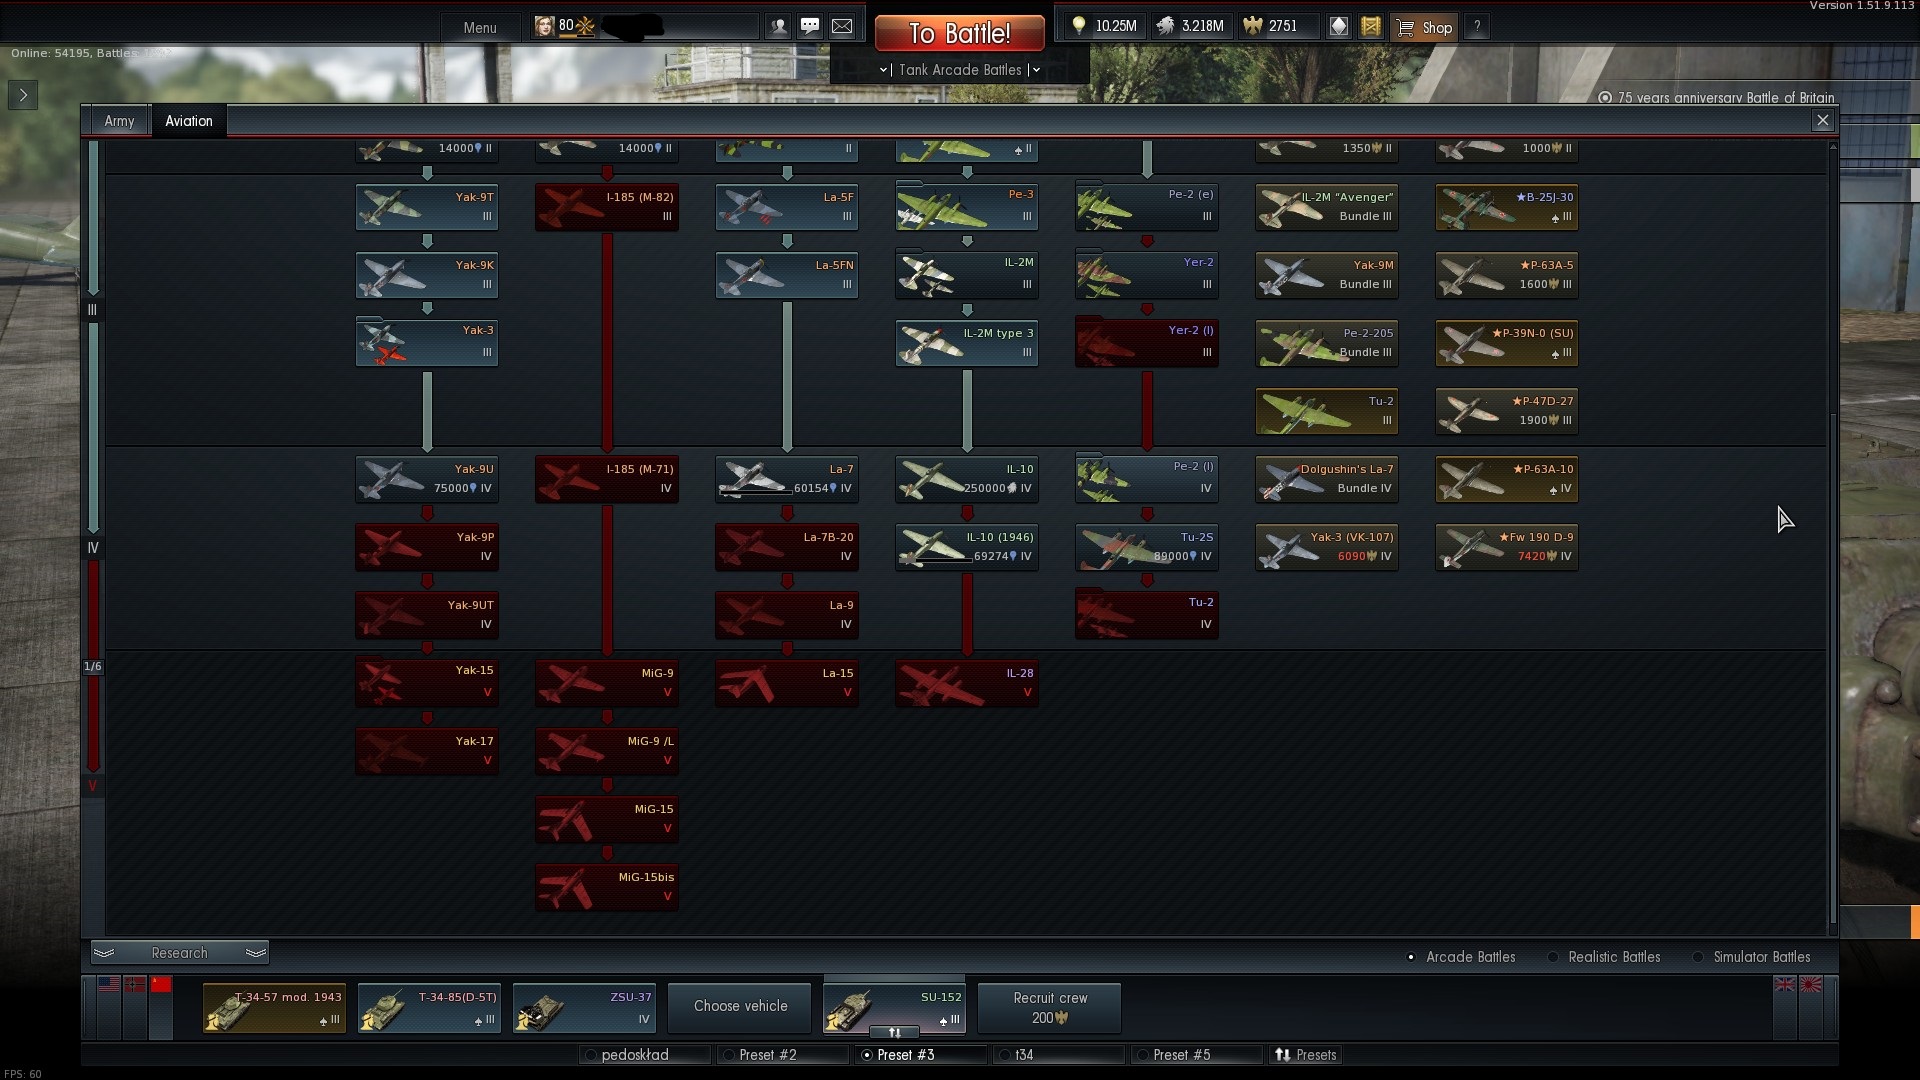Select the USSR red flag nation
Image resolution: width=1920 pixels, height=1080 pixels.
pyautogui.click(x=161, y=985)
